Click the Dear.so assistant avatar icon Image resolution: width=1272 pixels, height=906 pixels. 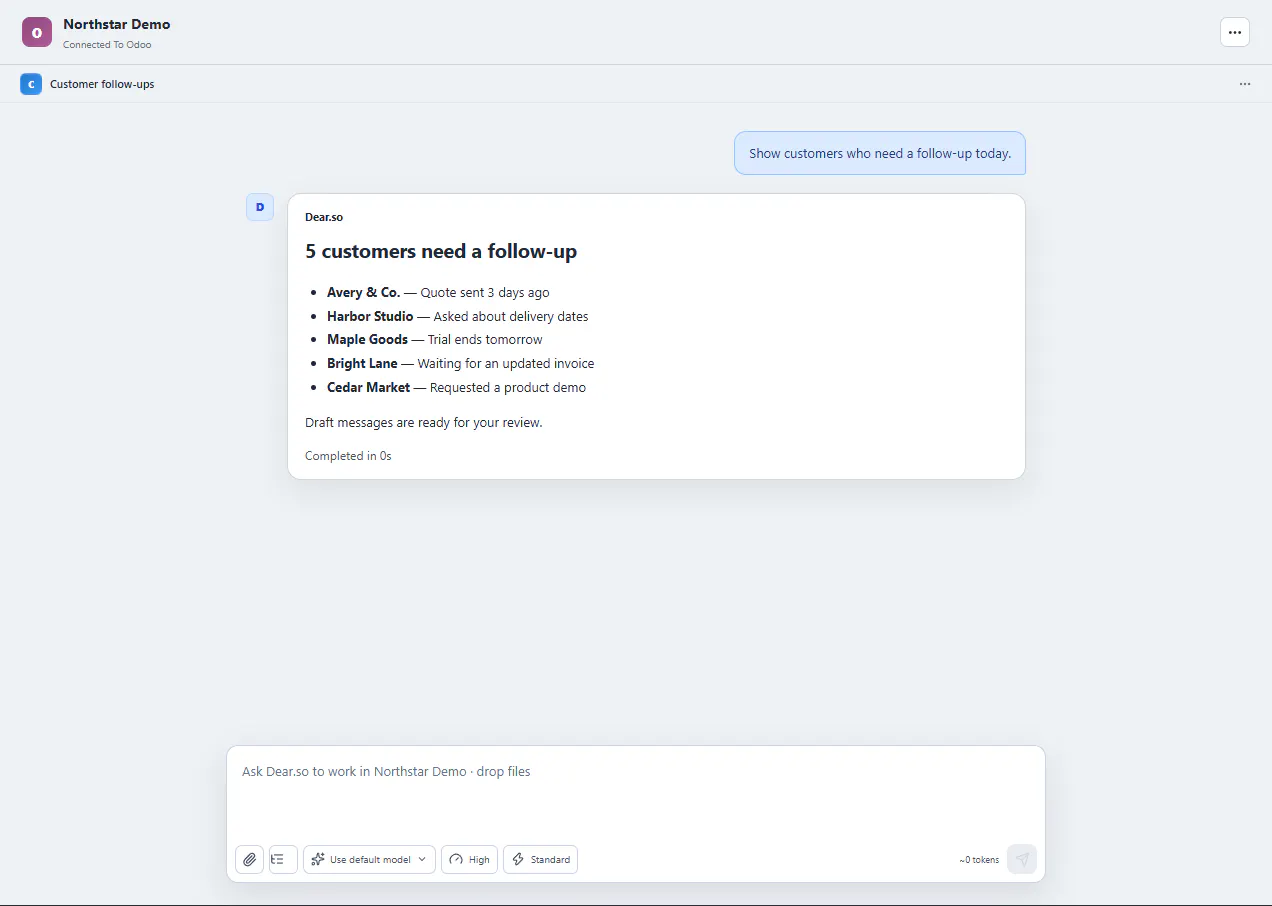pos(260,207)
